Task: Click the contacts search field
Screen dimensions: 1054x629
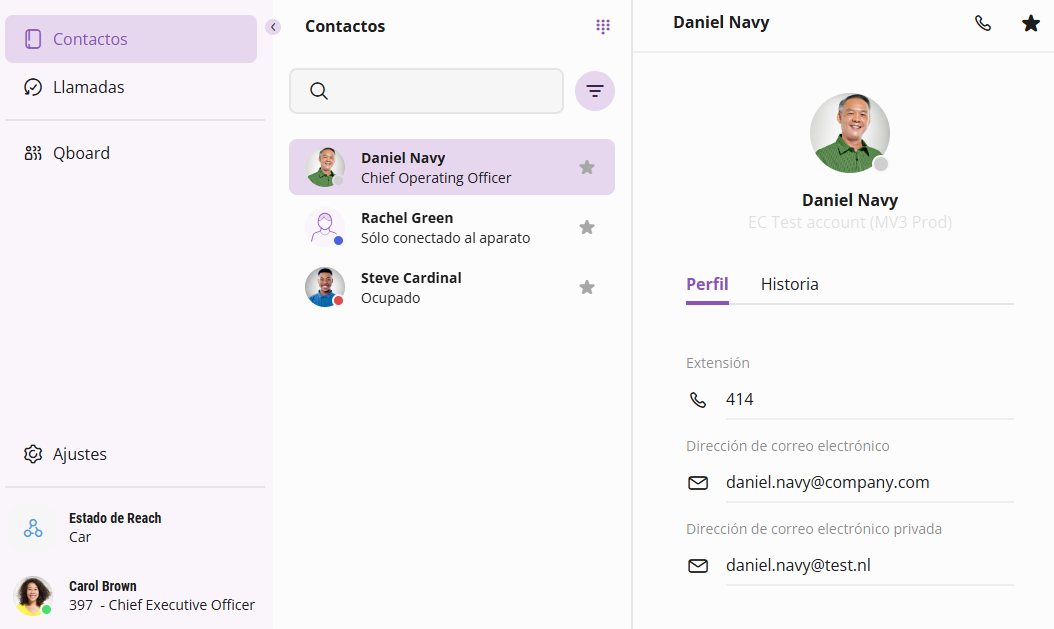Action: (440, 91)
